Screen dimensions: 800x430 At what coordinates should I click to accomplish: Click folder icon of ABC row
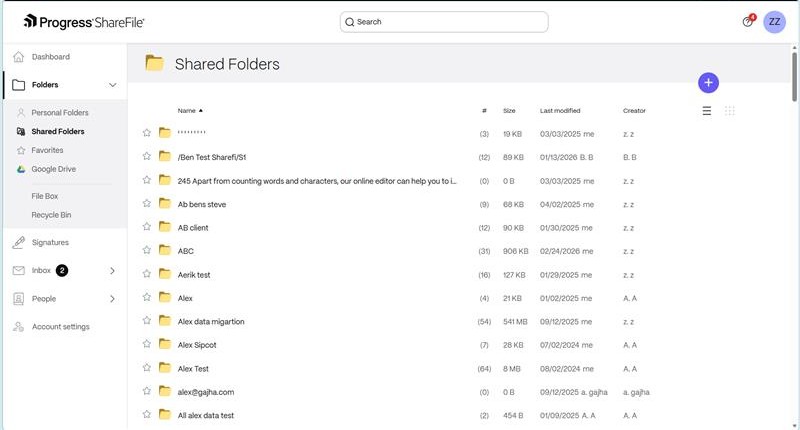pos(165,250)
